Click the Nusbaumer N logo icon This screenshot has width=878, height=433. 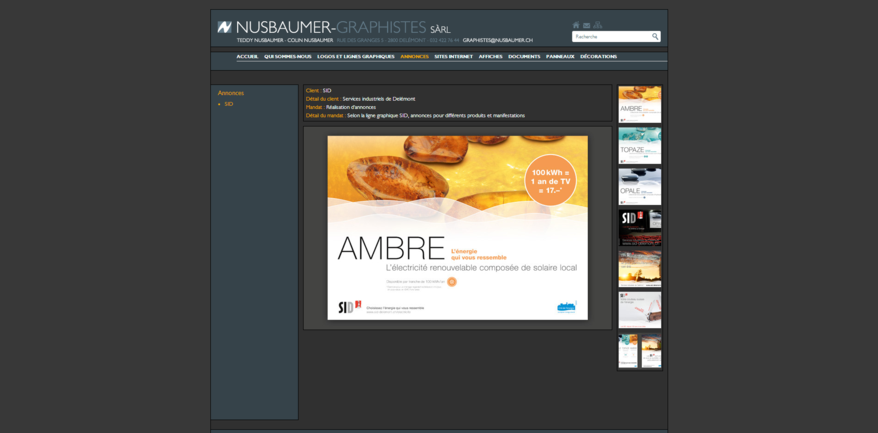(225, 27)
